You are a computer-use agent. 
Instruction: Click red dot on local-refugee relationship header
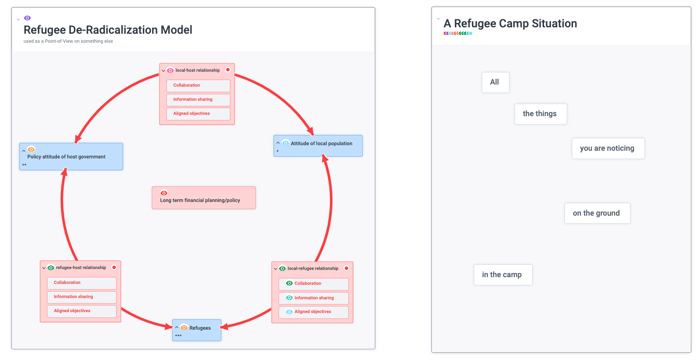pyautogui.click(x=346, y=268)
